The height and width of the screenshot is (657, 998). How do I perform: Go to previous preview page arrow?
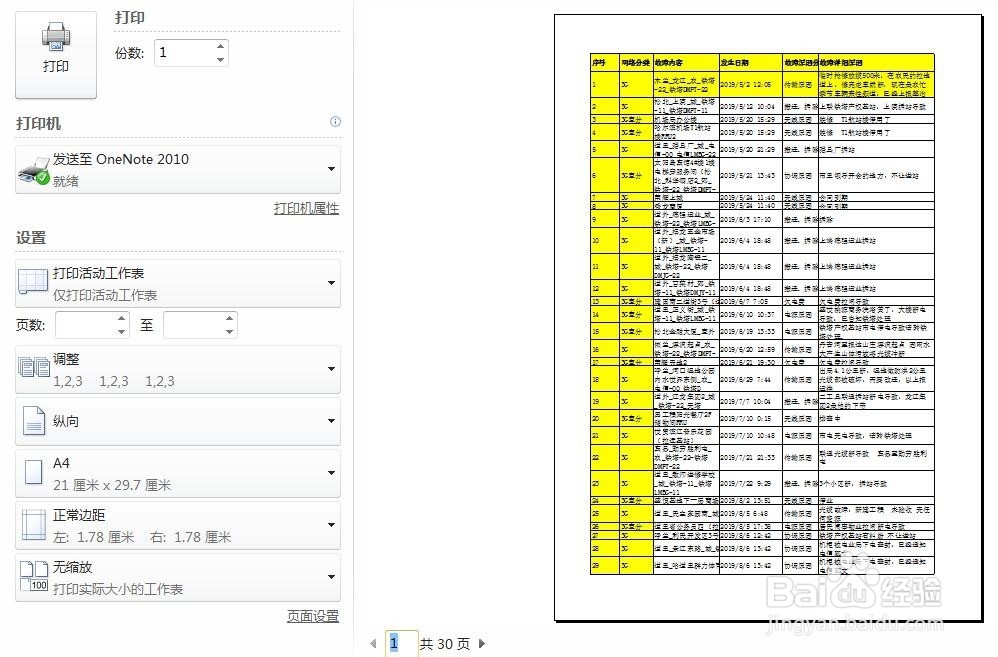pos(373,644)
